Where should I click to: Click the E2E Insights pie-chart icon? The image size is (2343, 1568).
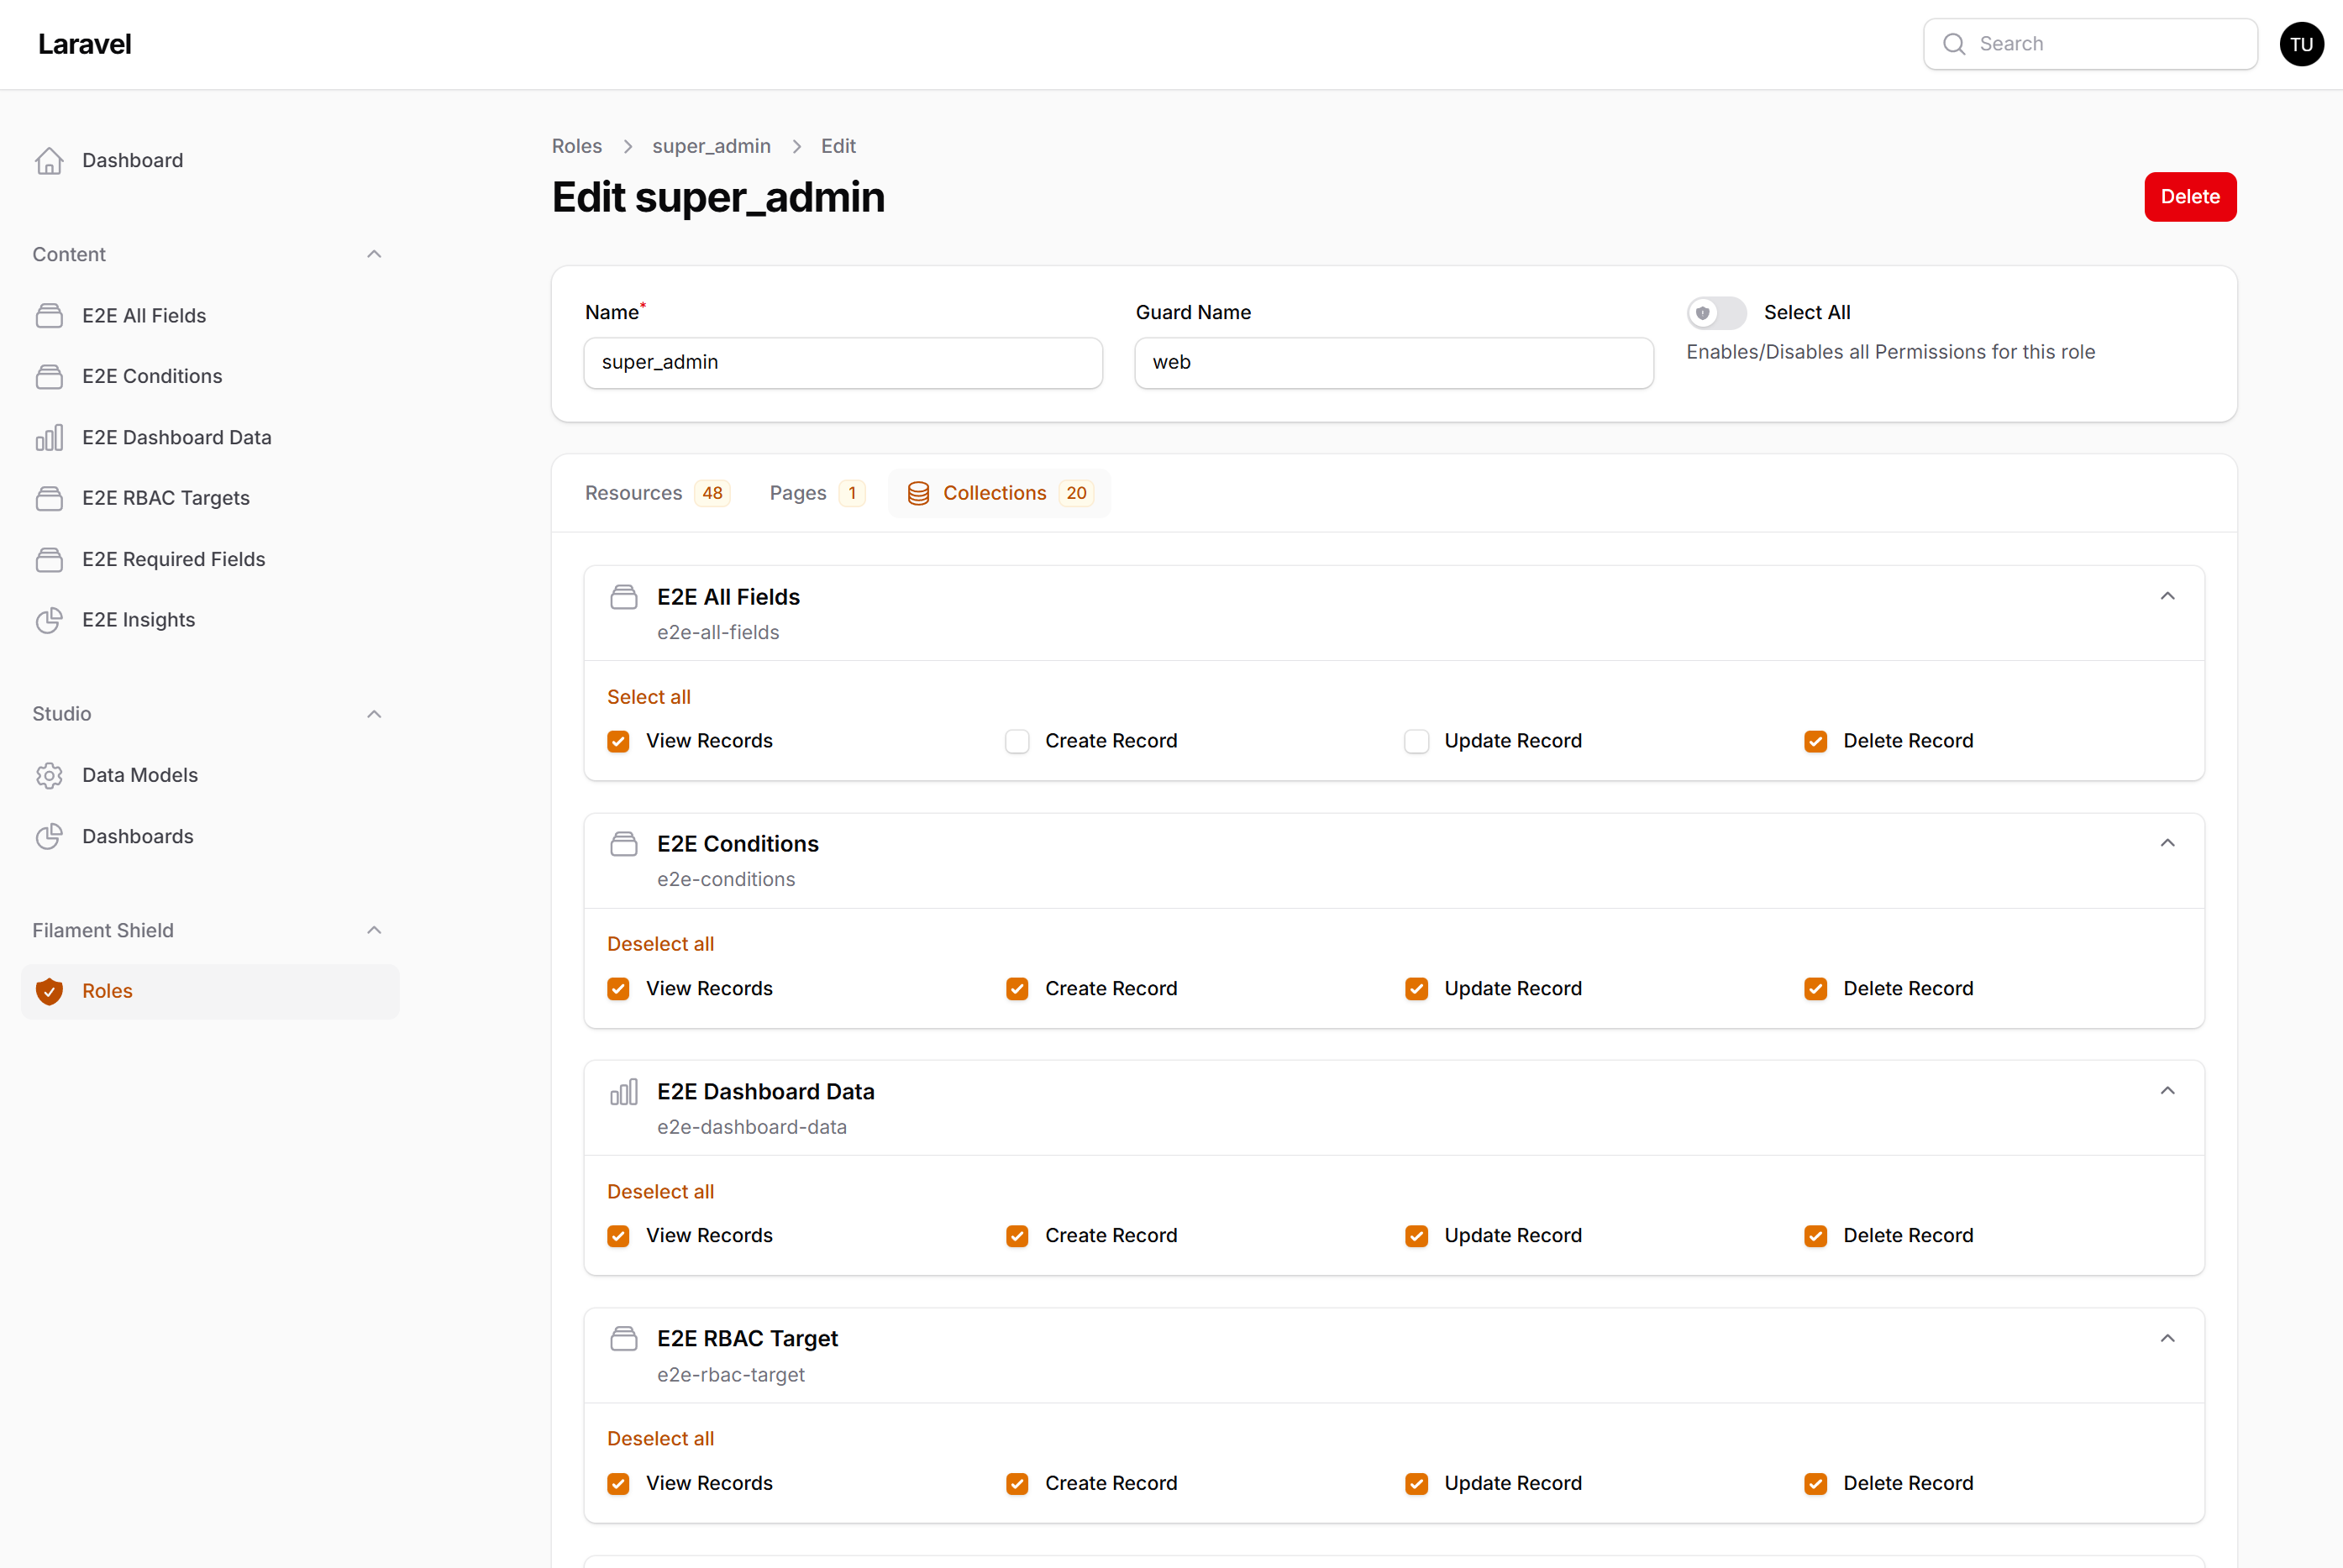tap(49, 620)
